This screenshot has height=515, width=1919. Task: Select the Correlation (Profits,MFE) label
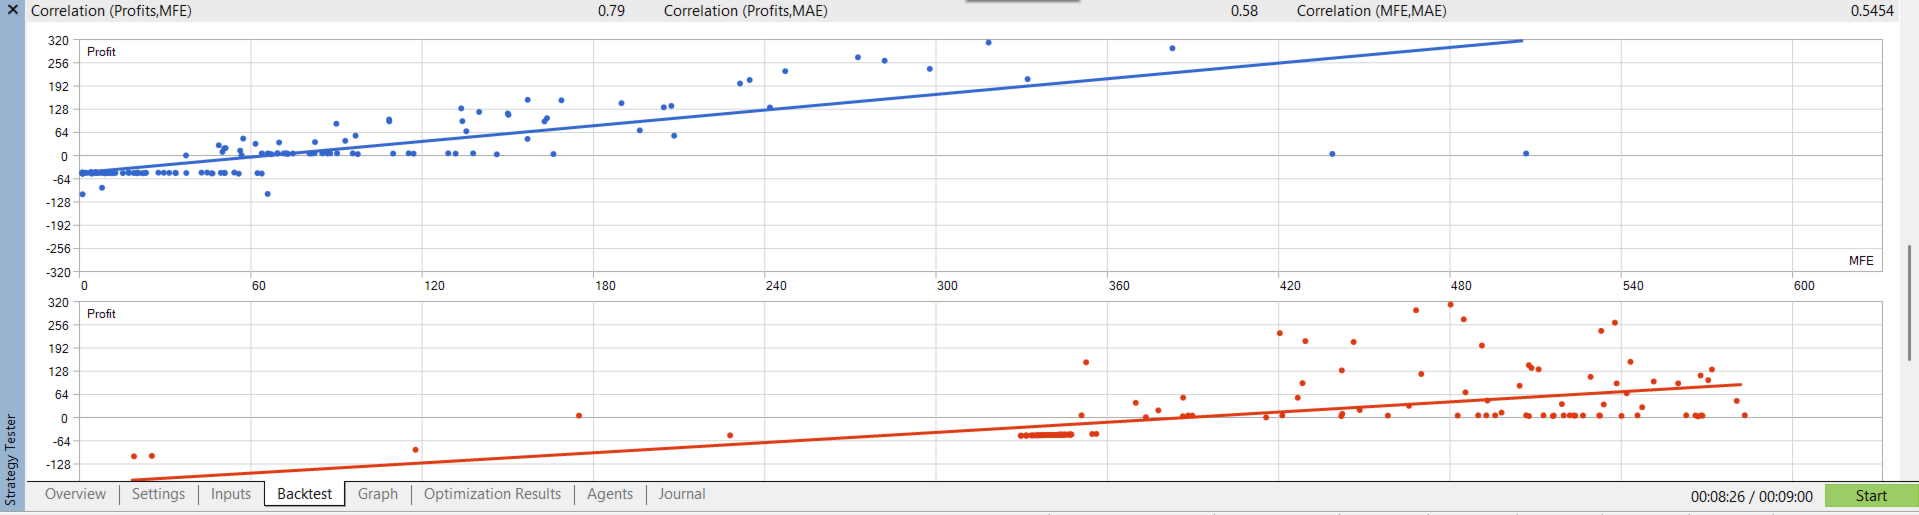pyautogui.click(x=111, y=11)
